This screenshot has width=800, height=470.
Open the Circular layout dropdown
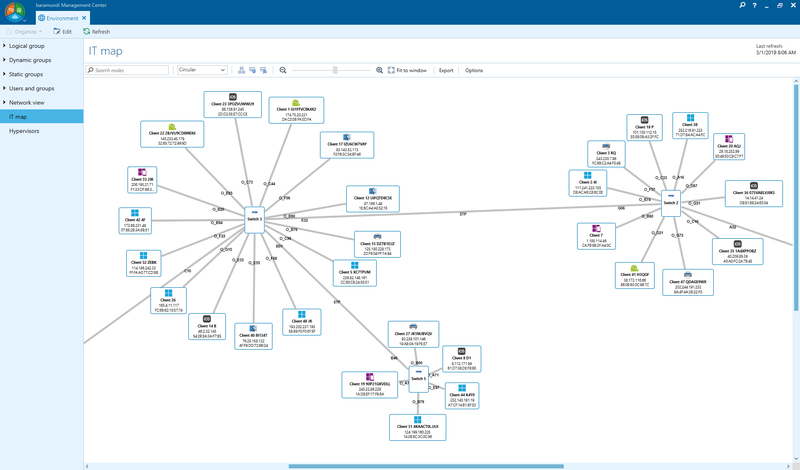point(202,71)
